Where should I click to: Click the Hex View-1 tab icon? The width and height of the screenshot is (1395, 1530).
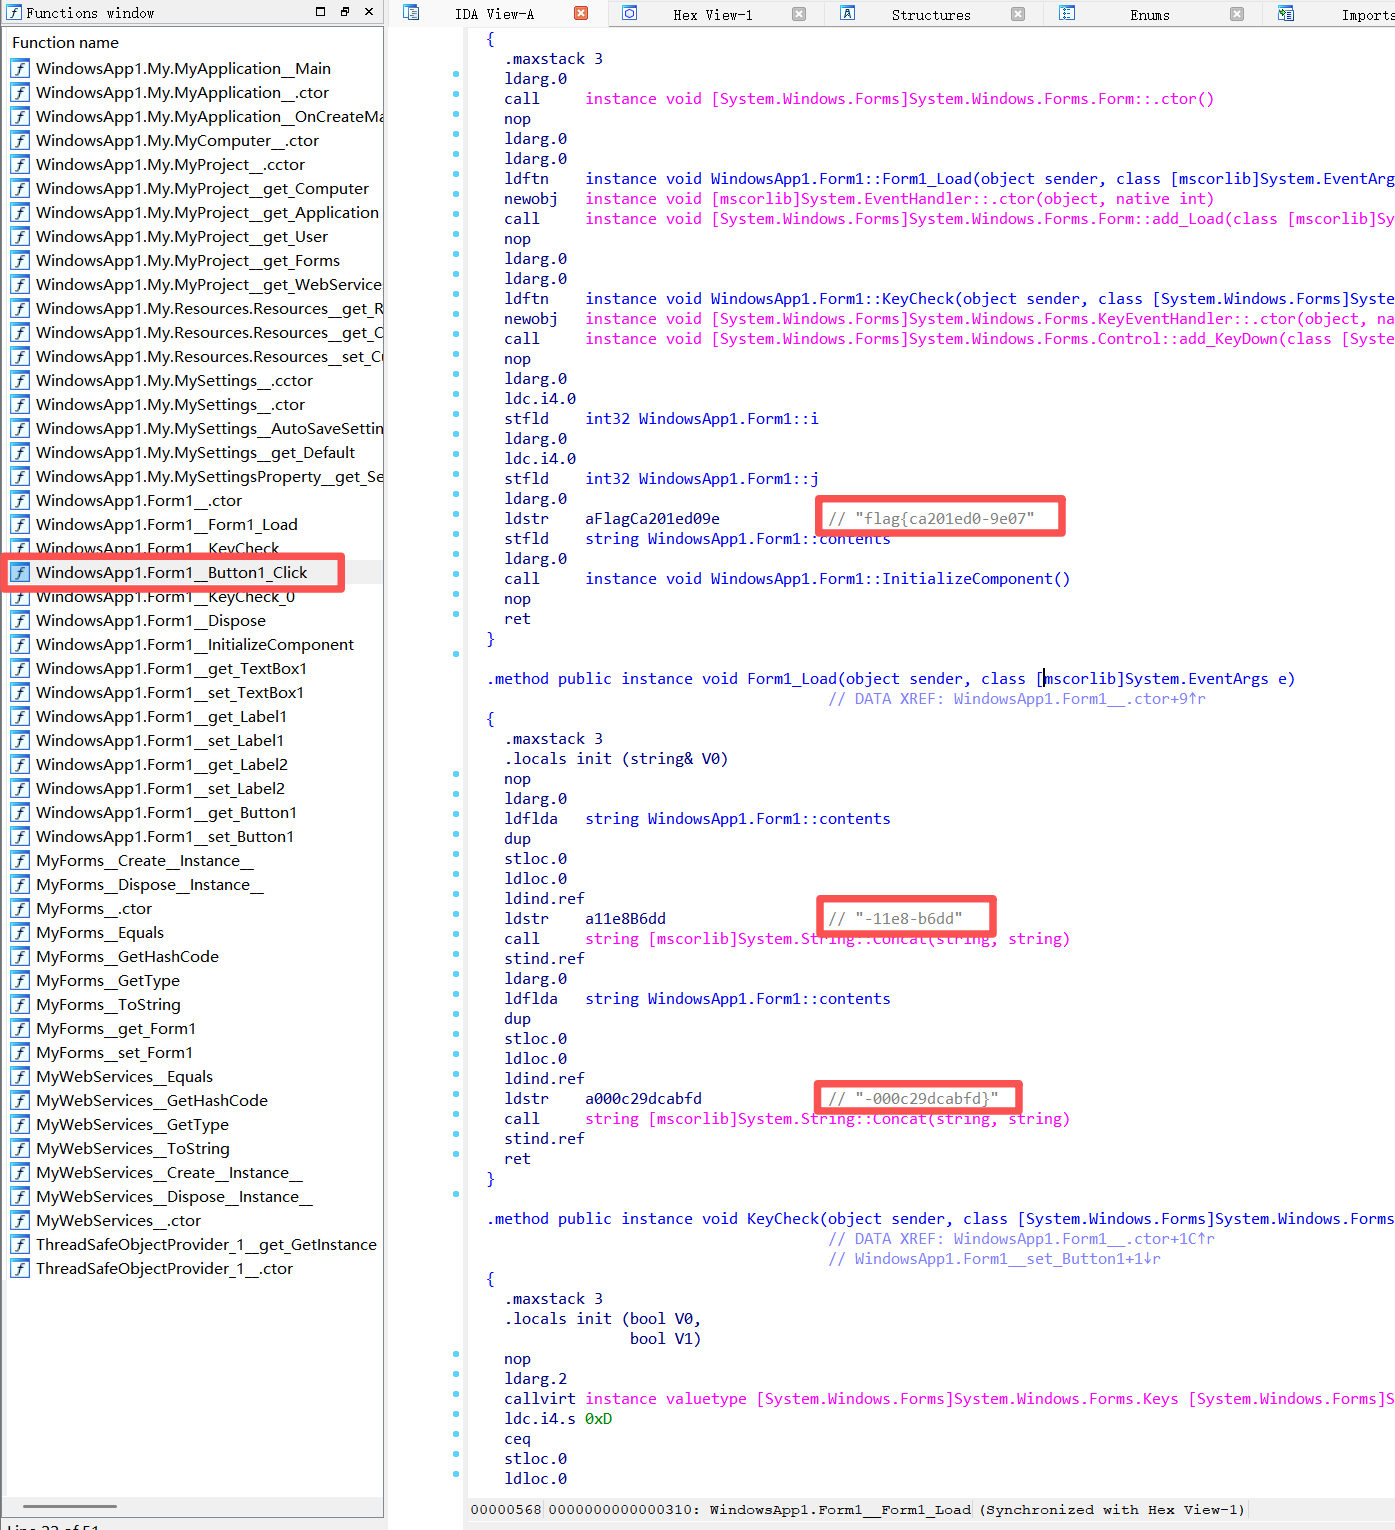pos(629,13)
